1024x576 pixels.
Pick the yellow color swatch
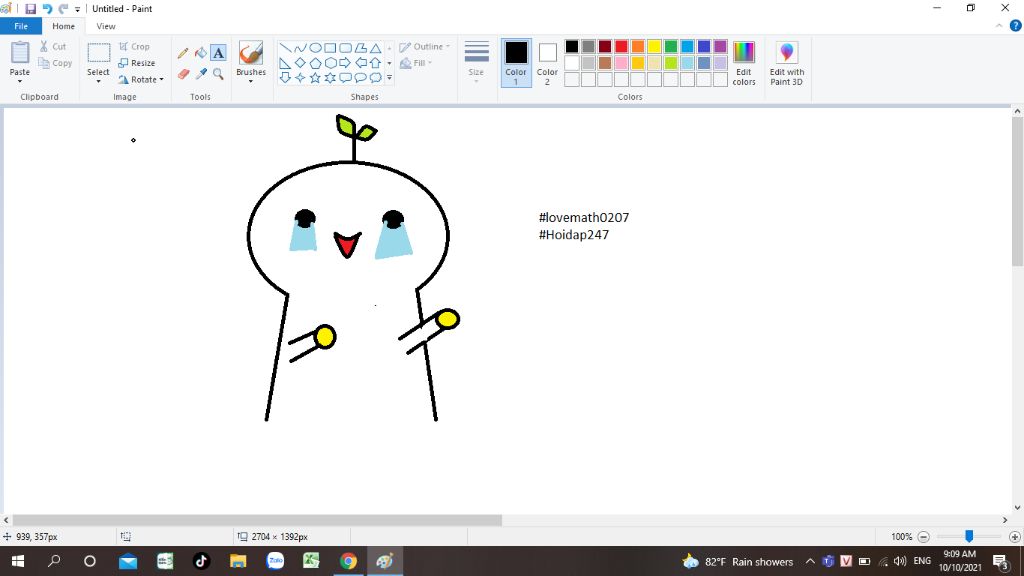point(654,46)
